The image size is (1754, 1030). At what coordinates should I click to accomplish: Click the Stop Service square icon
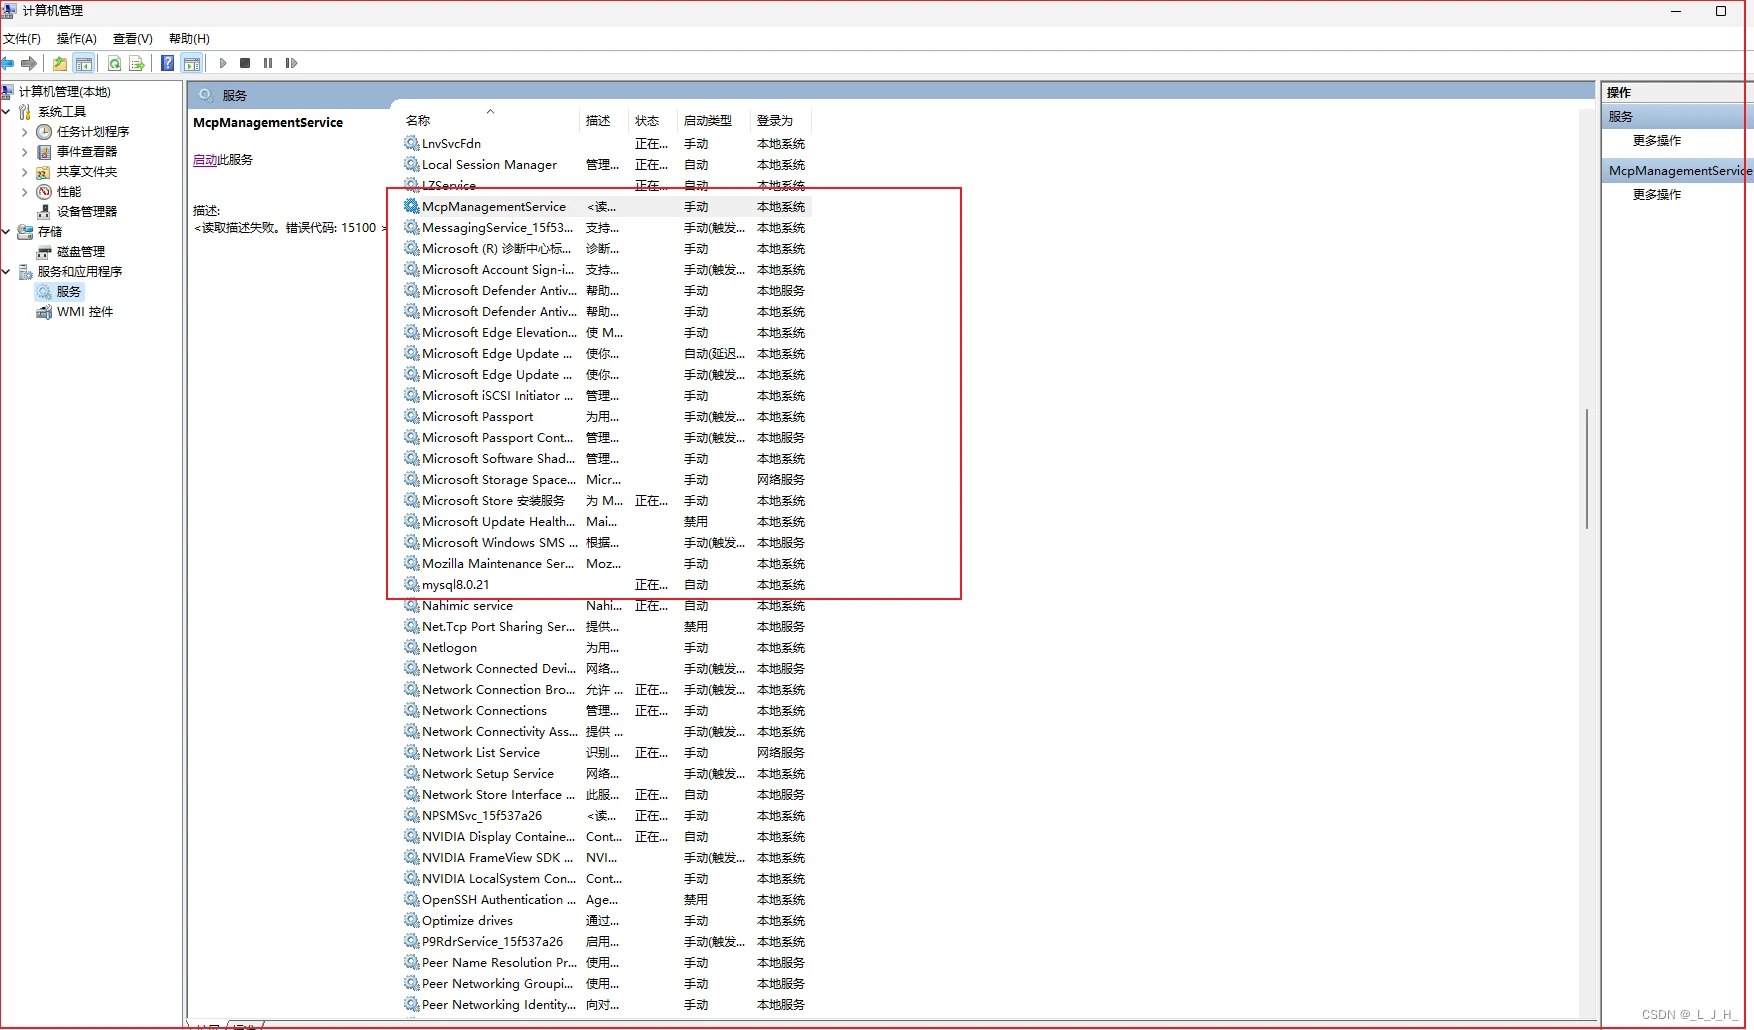[x=245, y=63]
